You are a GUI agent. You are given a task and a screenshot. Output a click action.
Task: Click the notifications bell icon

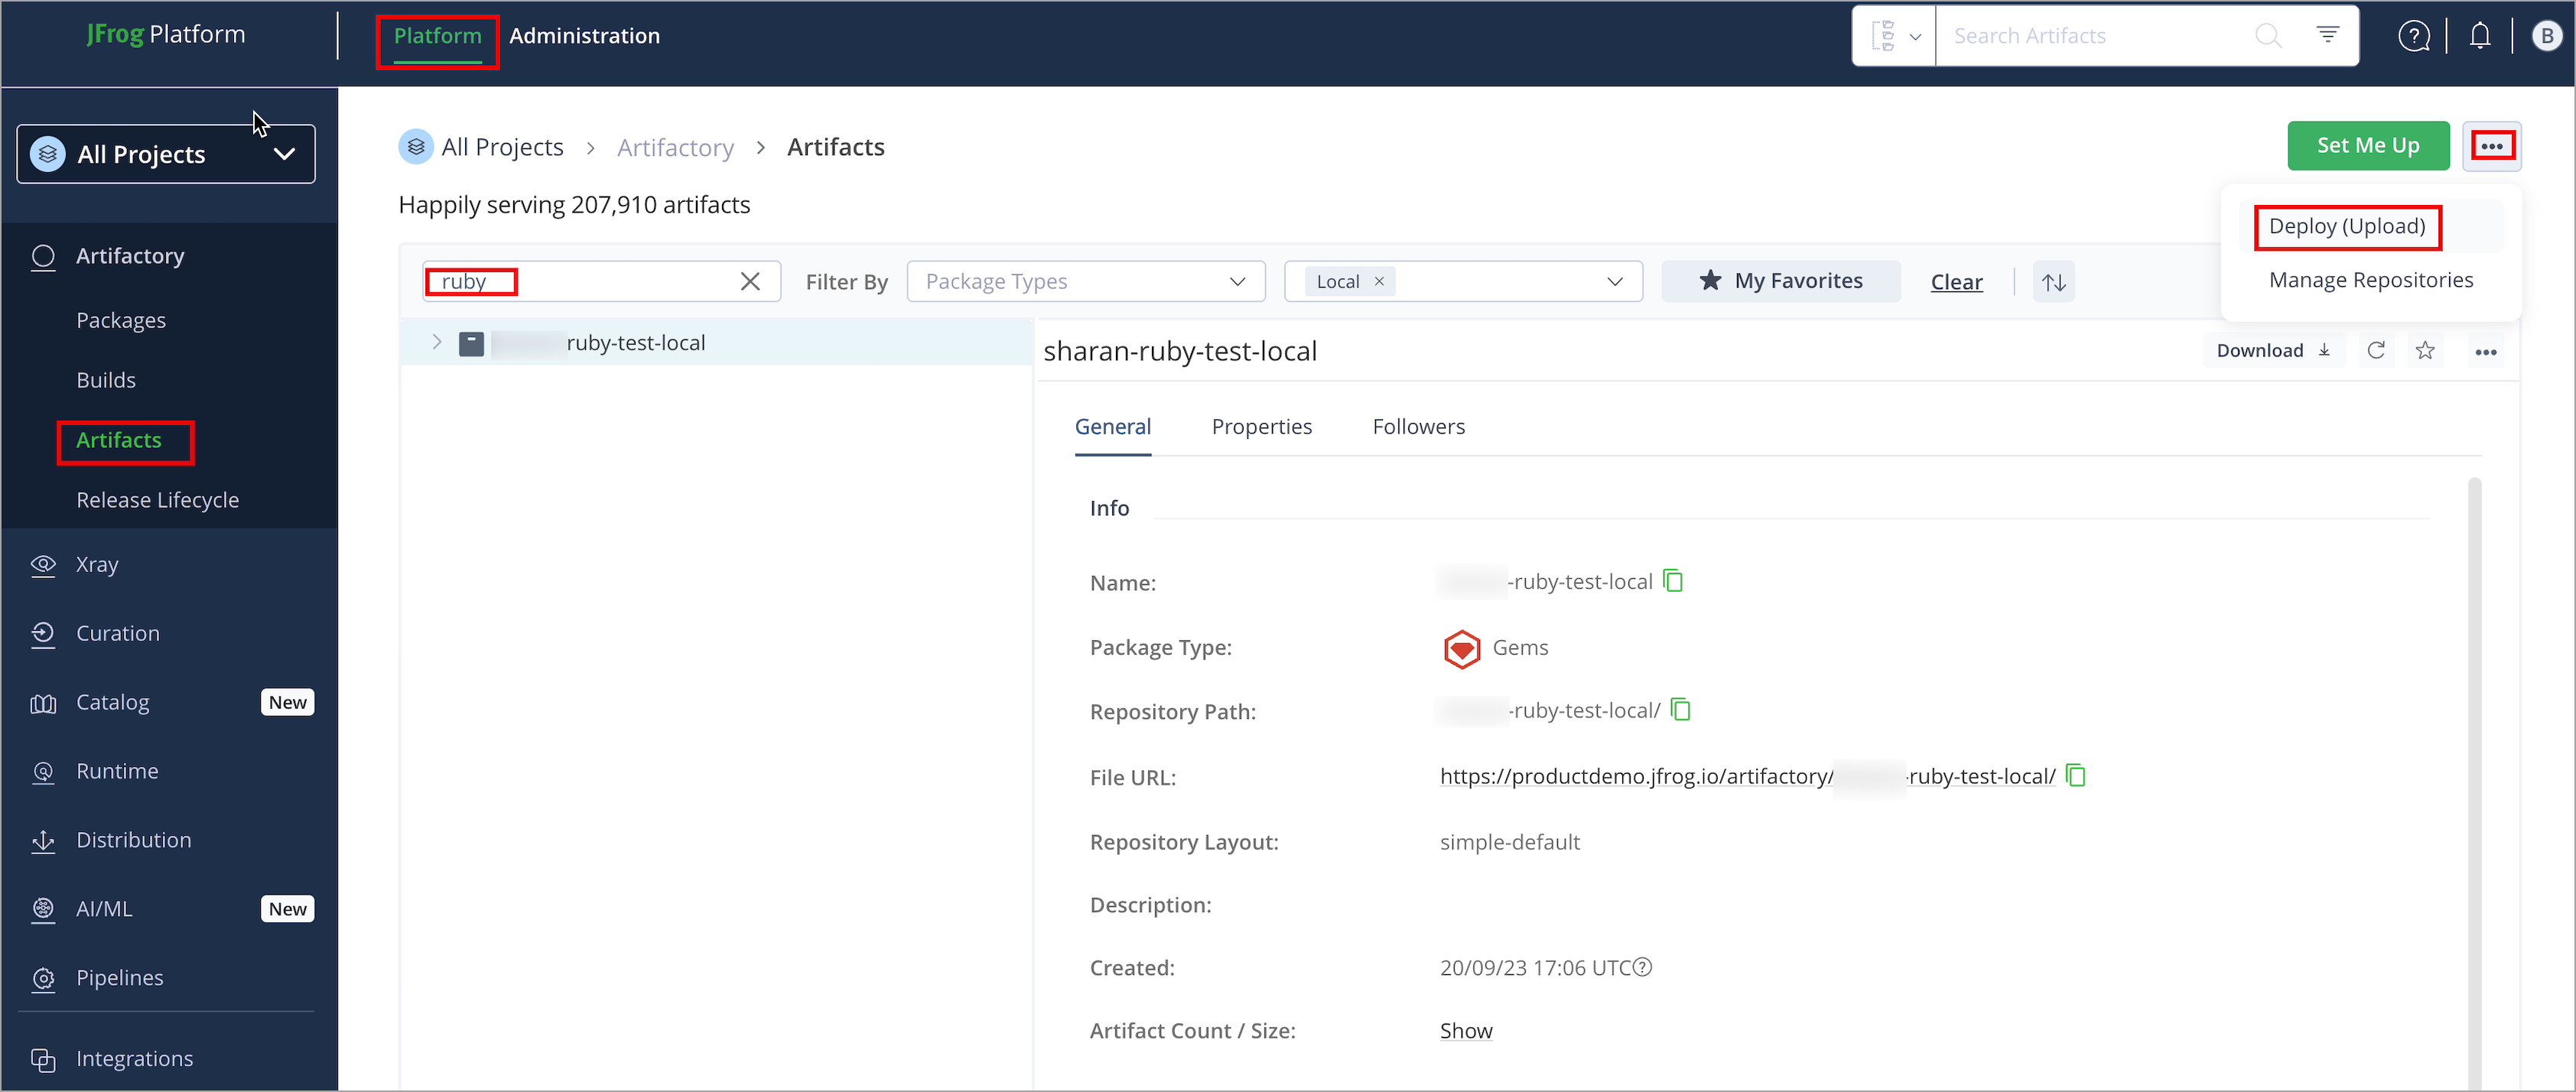2480,35
